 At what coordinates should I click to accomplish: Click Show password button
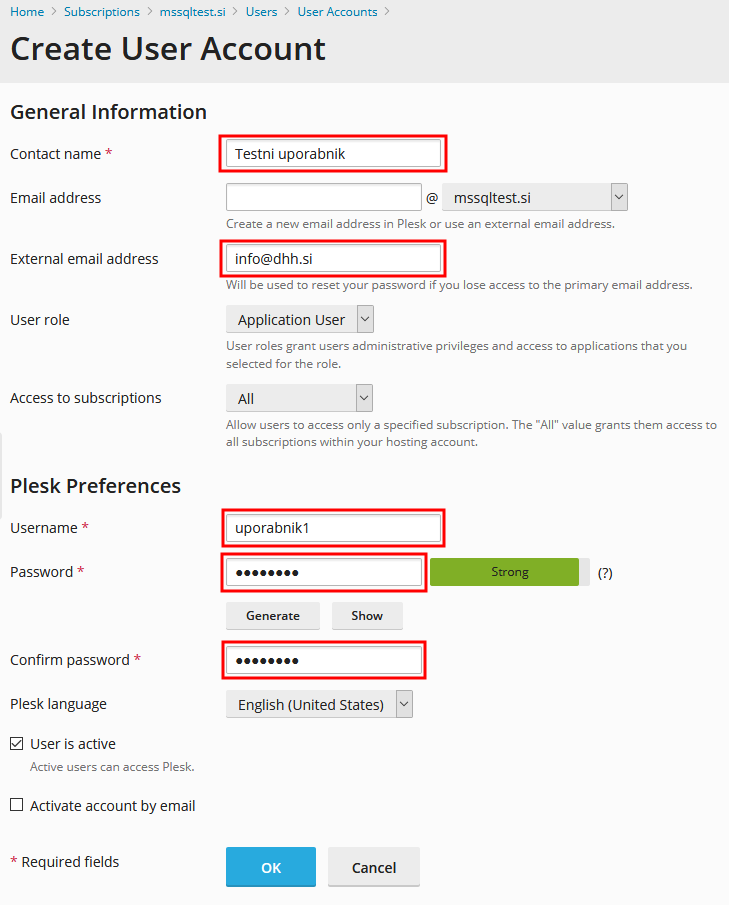(x=367, y=616)
